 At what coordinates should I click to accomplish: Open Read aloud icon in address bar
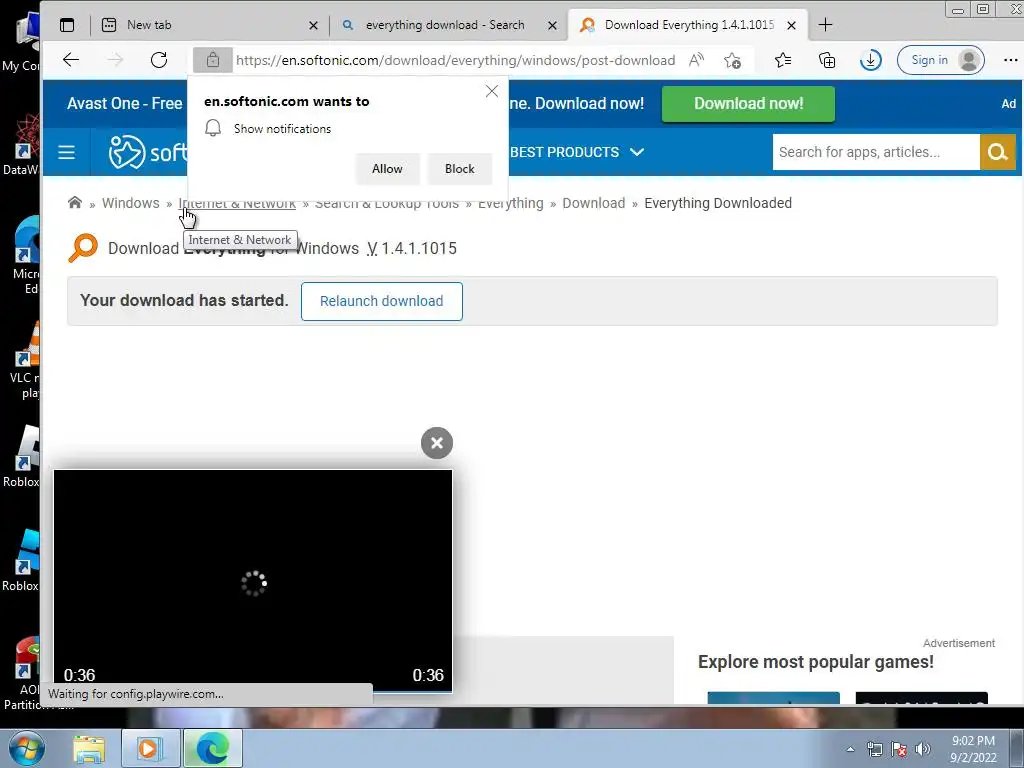click(696, 60)
